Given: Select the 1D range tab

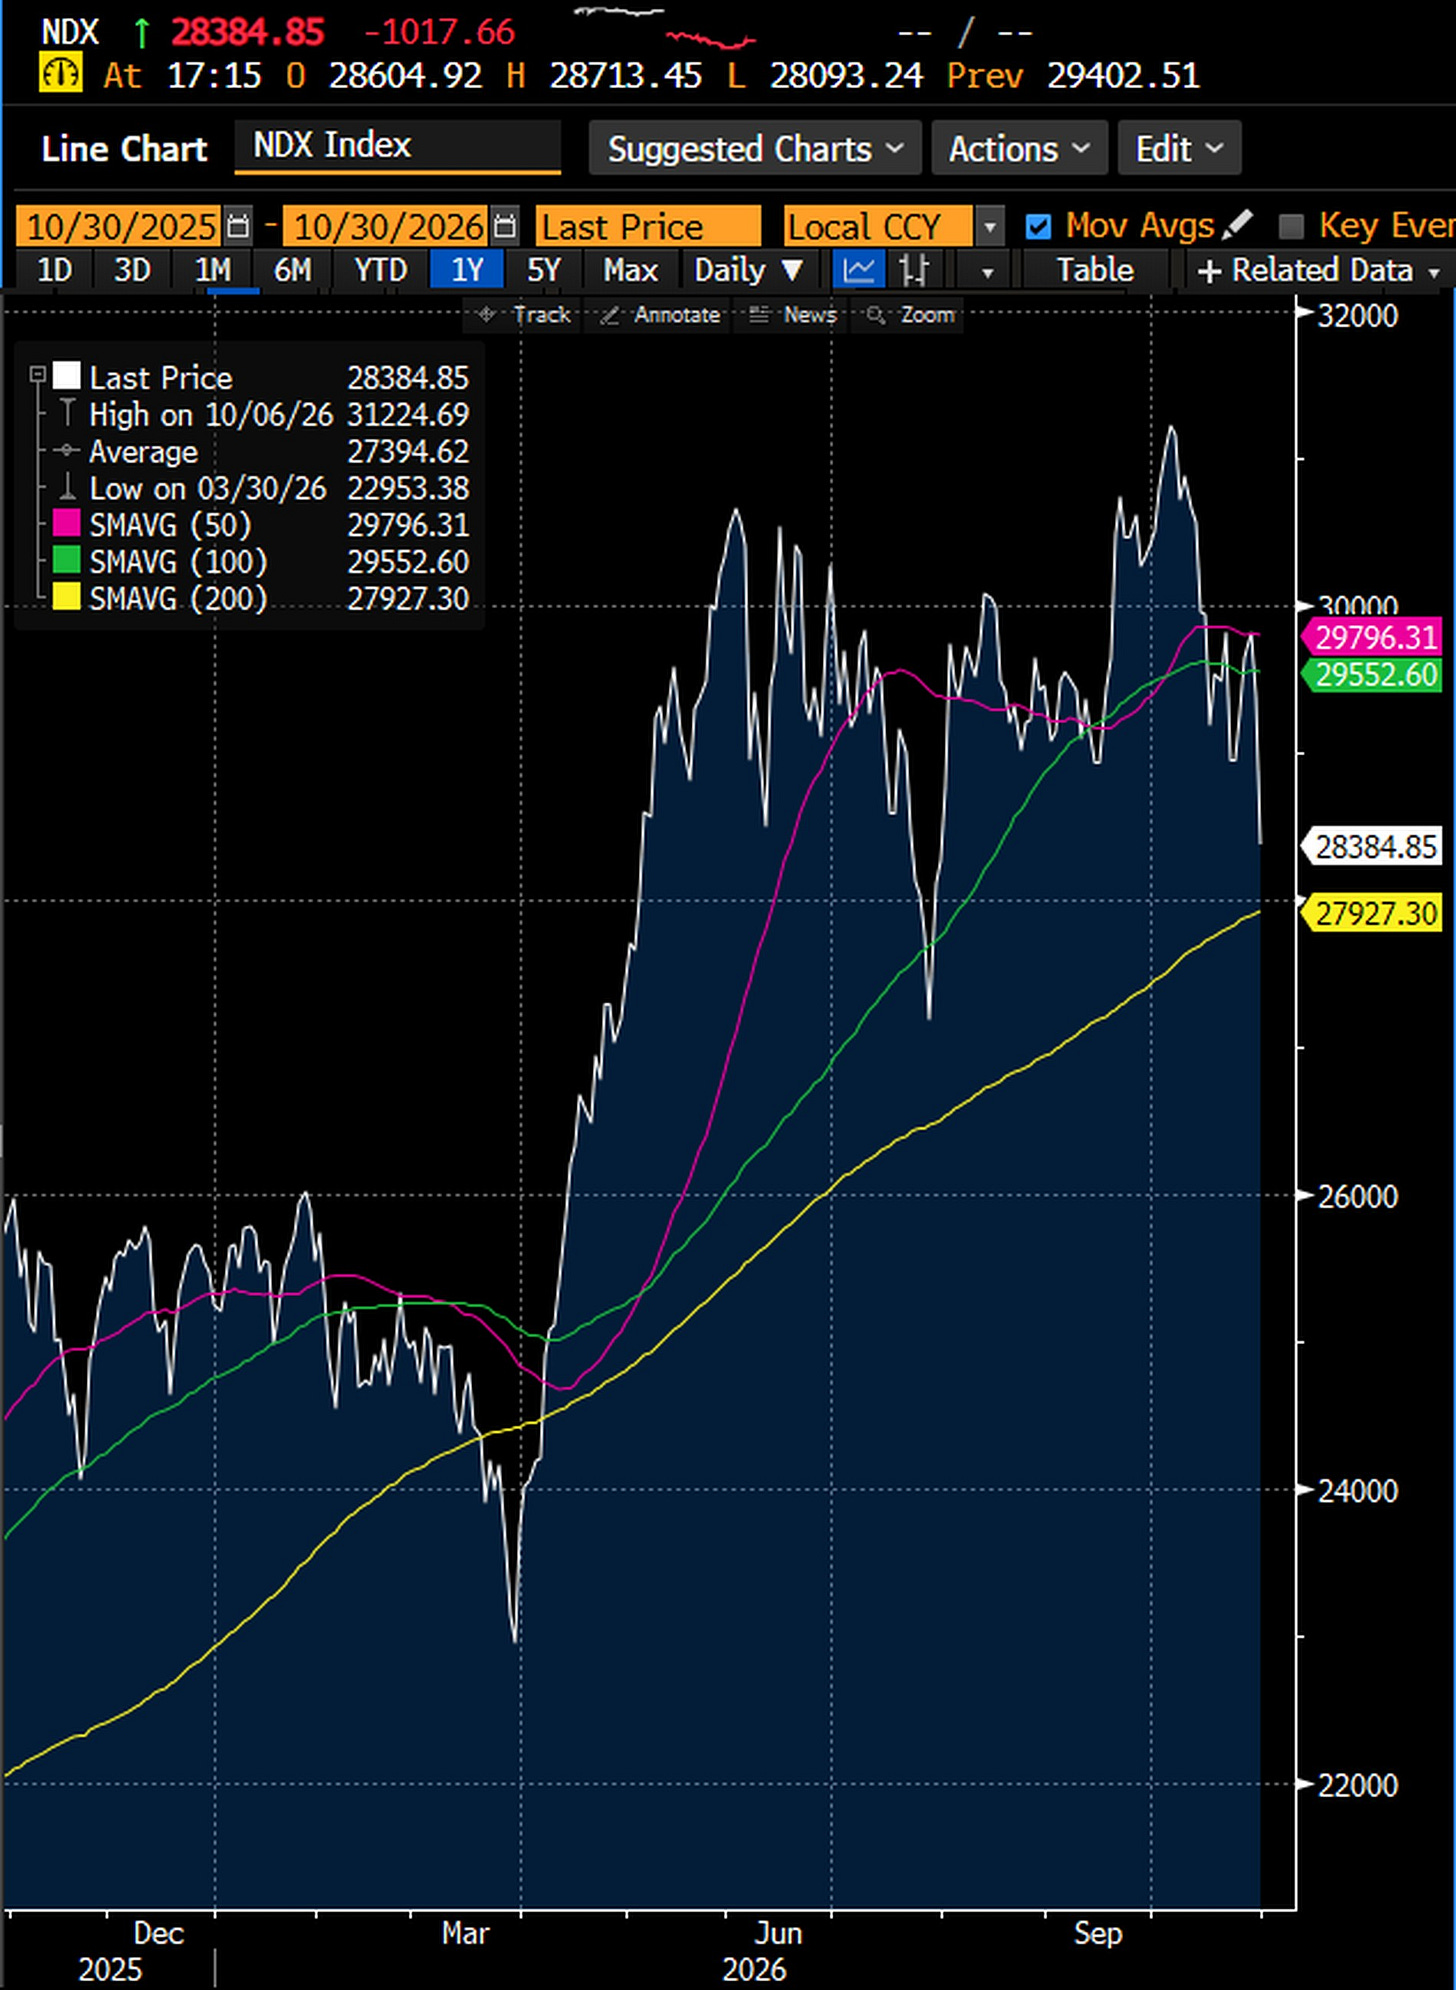Looking at the screenshot, I should 55,270.
